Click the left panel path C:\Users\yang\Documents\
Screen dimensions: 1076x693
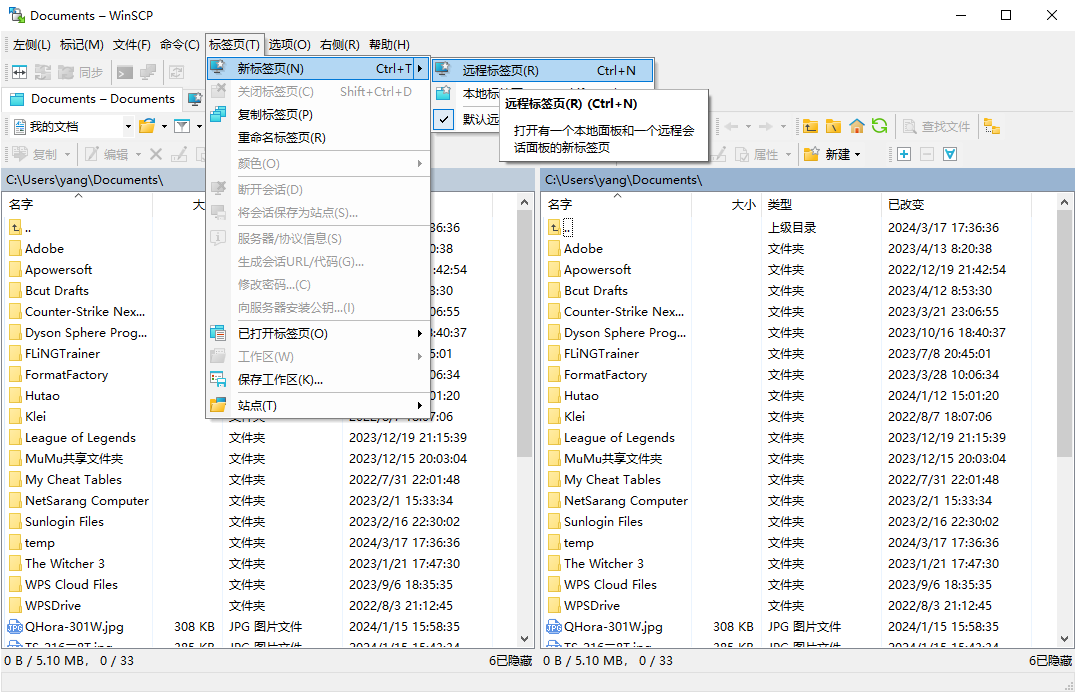coord(84,180)
